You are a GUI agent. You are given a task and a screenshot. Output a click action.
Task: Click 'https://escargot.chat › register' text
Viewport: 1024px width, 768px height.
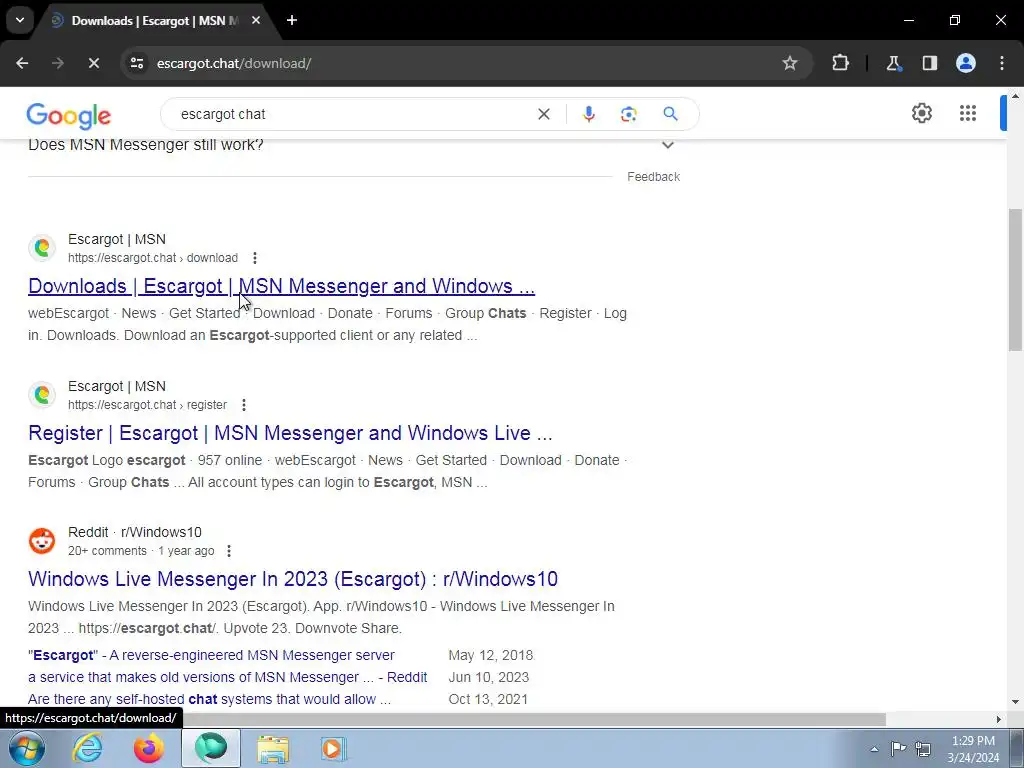coord(148,405)
